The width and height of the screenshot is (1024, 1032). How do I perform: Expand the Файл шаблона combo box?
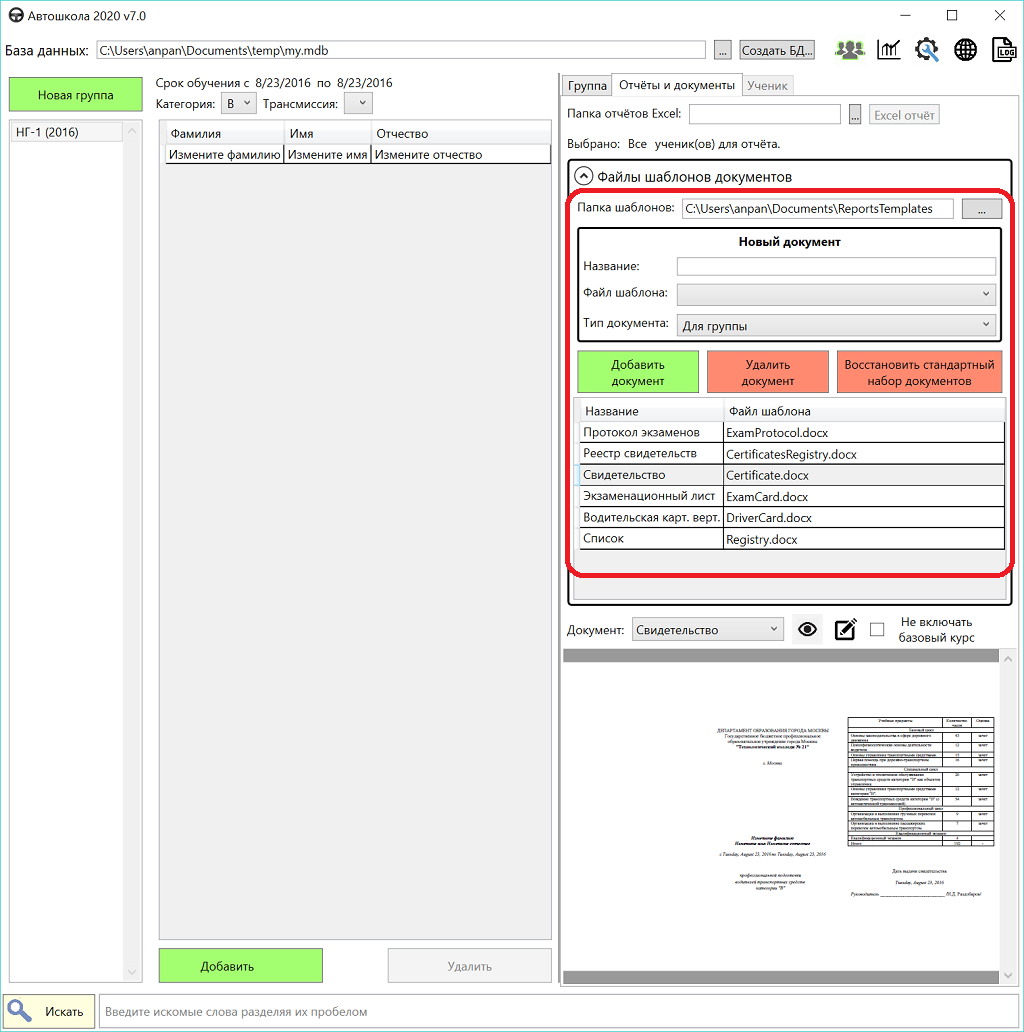click(x=836, y=294)
